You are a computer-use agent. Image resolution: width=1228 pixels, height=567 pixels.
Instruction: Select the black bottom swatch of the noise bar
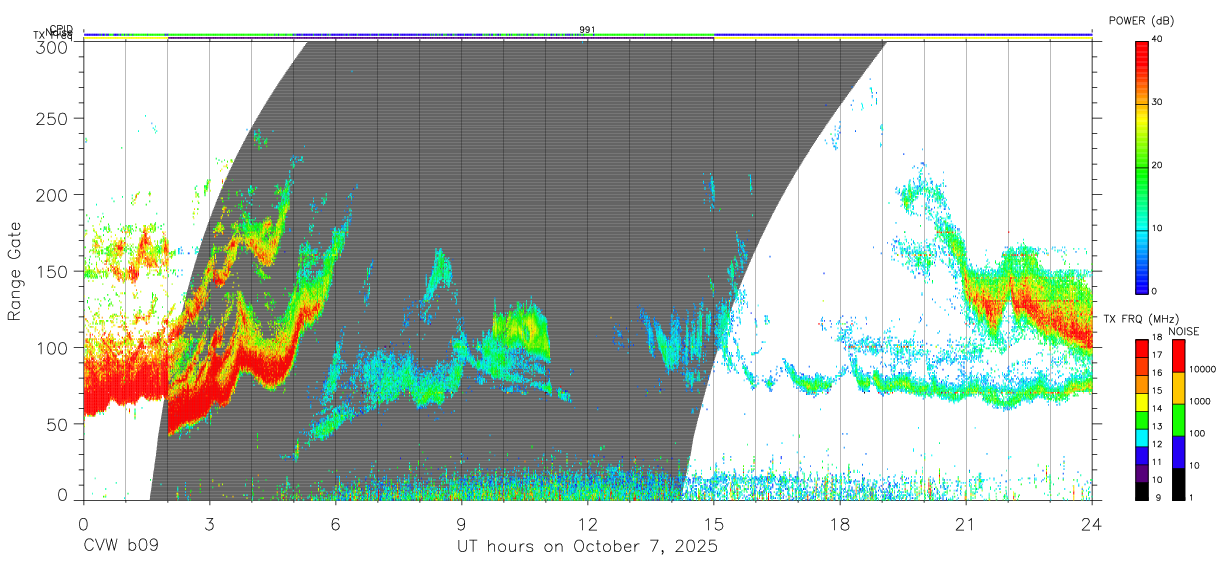coord(1178,484)
